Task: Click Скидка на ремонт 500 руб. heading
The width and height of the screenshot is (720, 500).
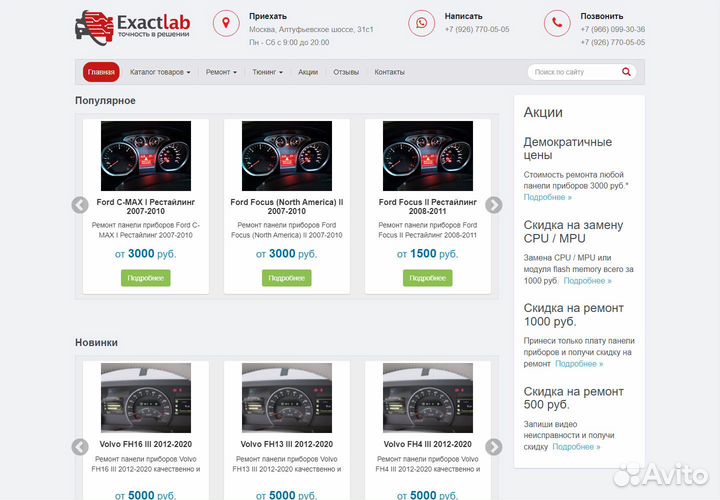Action: click(574, 398)
